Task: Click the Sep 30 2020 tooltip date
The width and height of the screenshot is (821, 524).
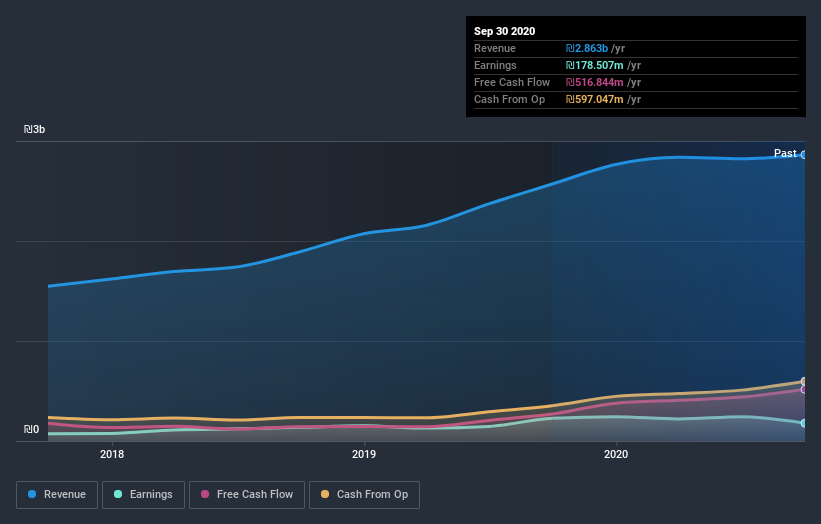Action: point(505,31)
